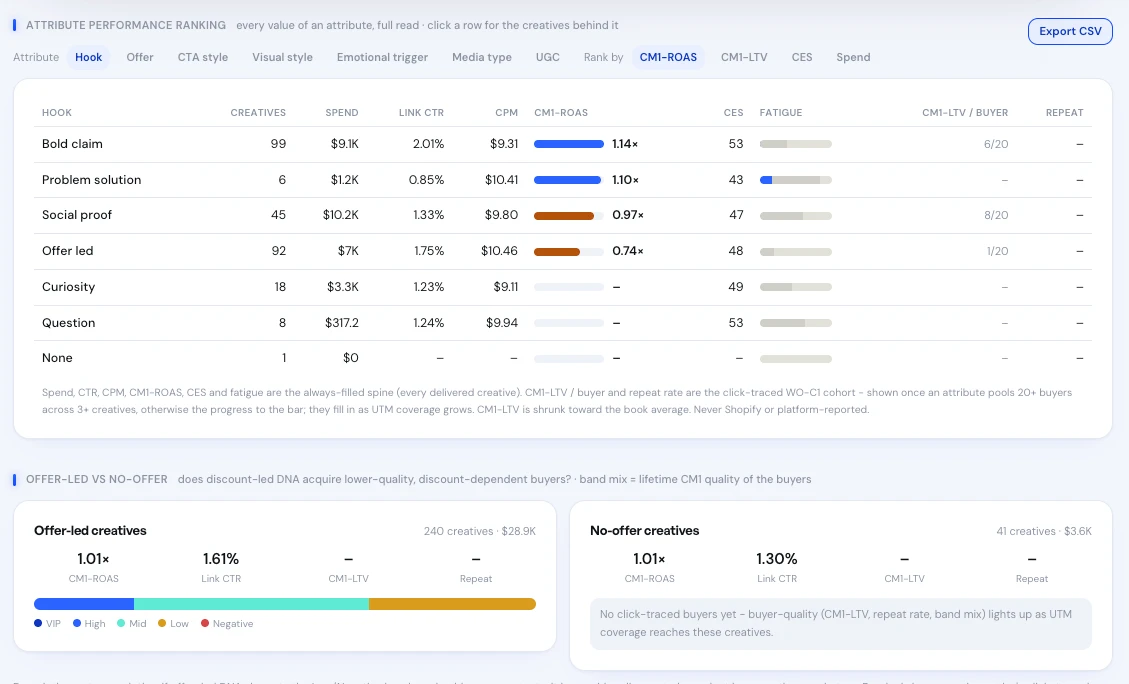Click the OFFER-LED VS NO-OFFER heading
Screen dimensions: 1129x684
(96, 480)
